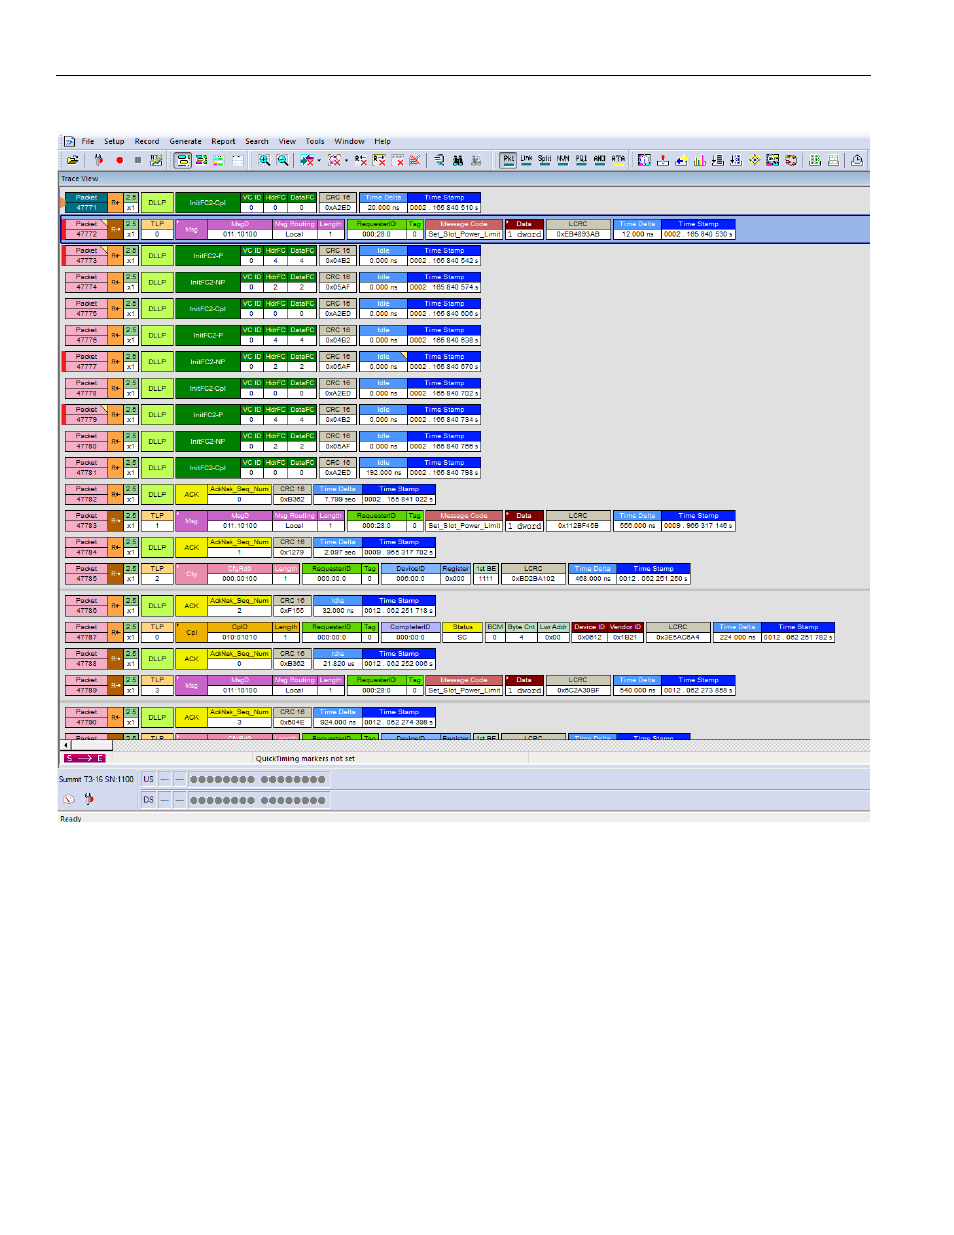Start recording with the red circle button

click(119, 160)
